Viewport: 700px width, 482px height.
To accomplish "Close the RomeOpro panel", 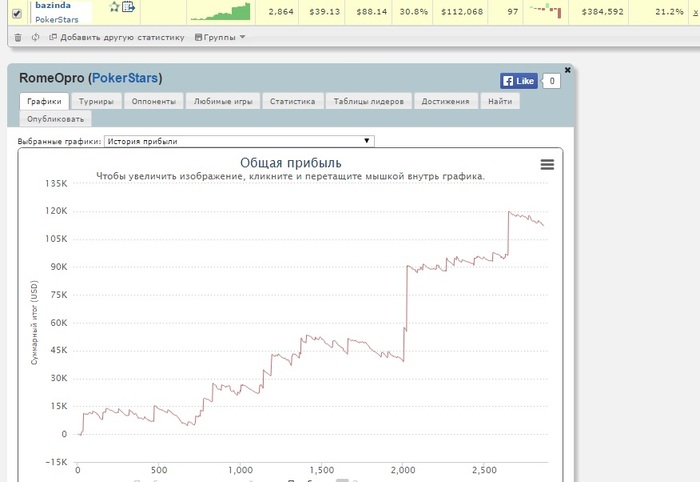I will click(567, 70).
